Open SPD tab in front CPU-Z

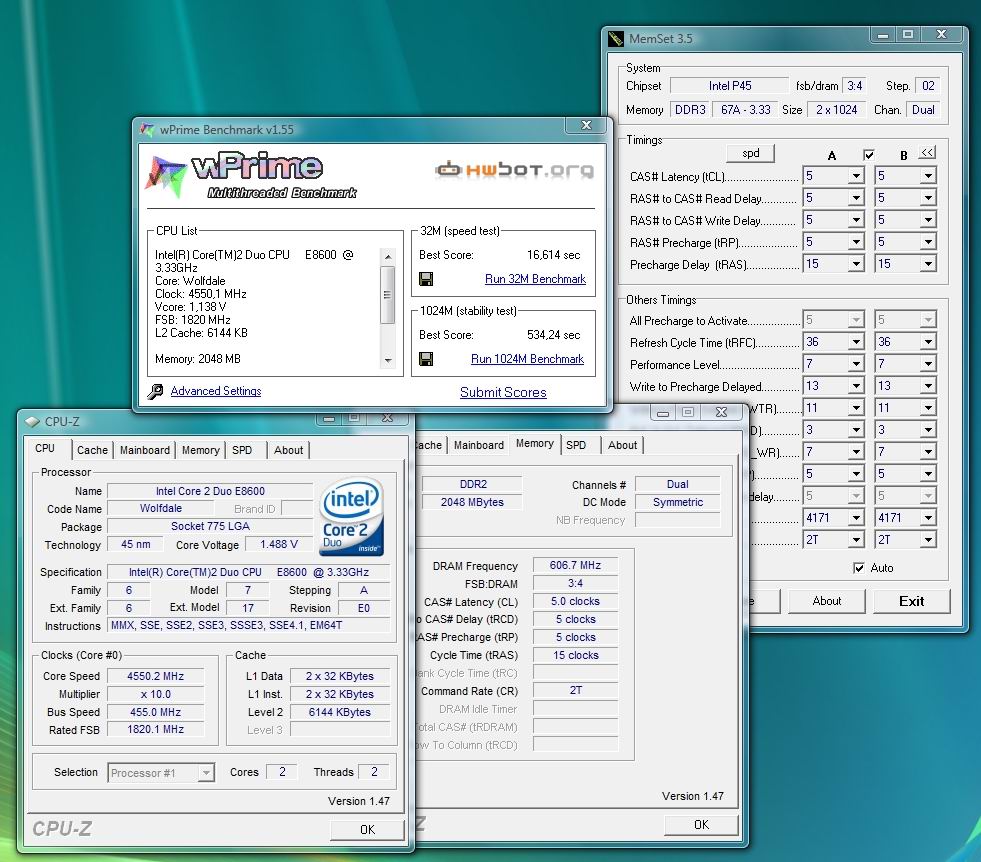click(x=242, y=450)
